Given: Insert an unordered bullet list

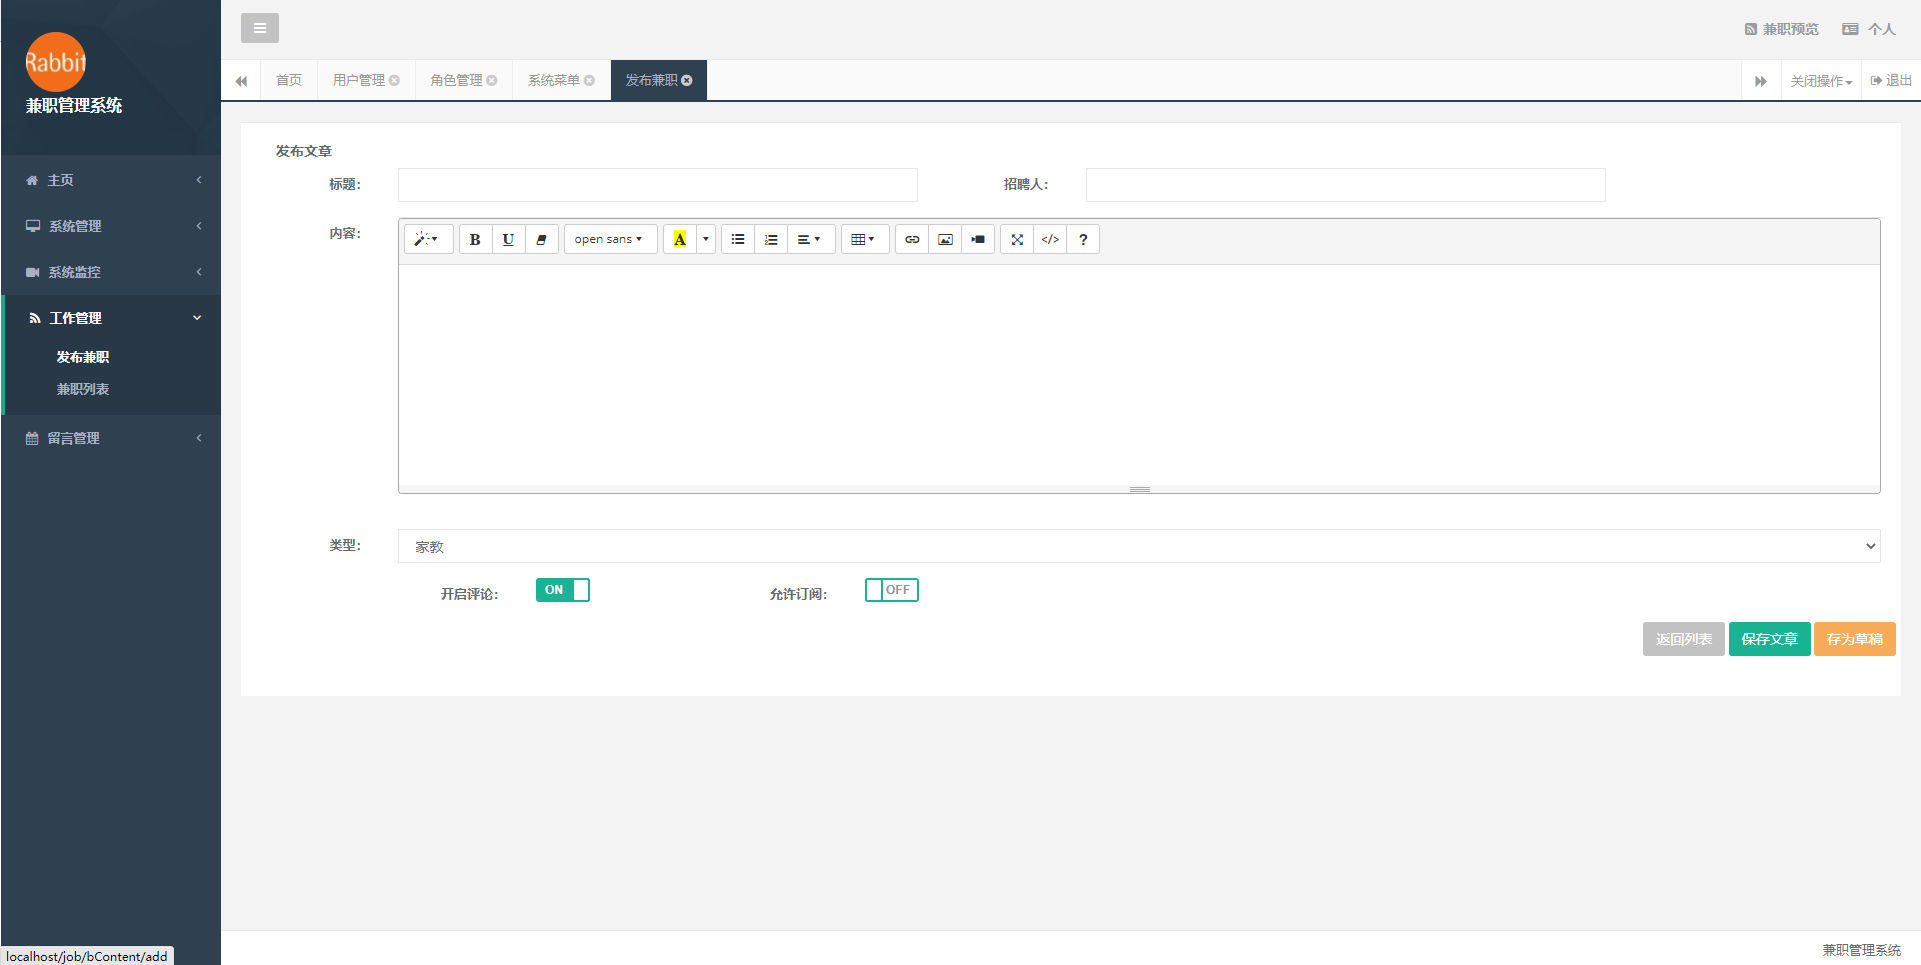Looking at the screenshot, I should pyautogui.click(x=738, y=239).
